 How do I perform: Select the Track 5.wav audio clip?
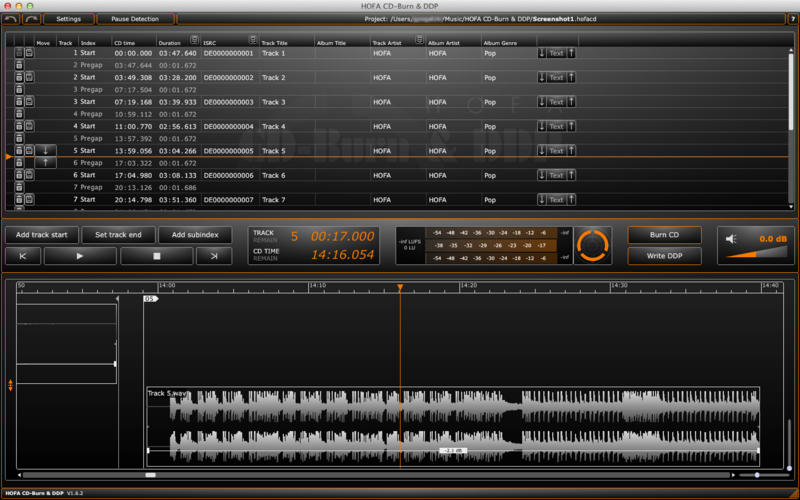point(453,427)
